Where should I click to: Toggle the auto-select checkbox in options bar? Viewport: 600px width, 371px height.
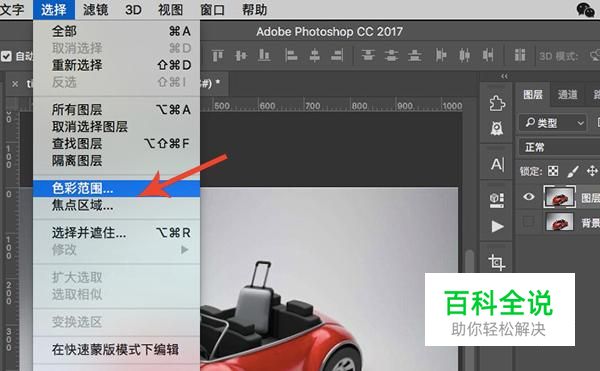pos(6,56)
